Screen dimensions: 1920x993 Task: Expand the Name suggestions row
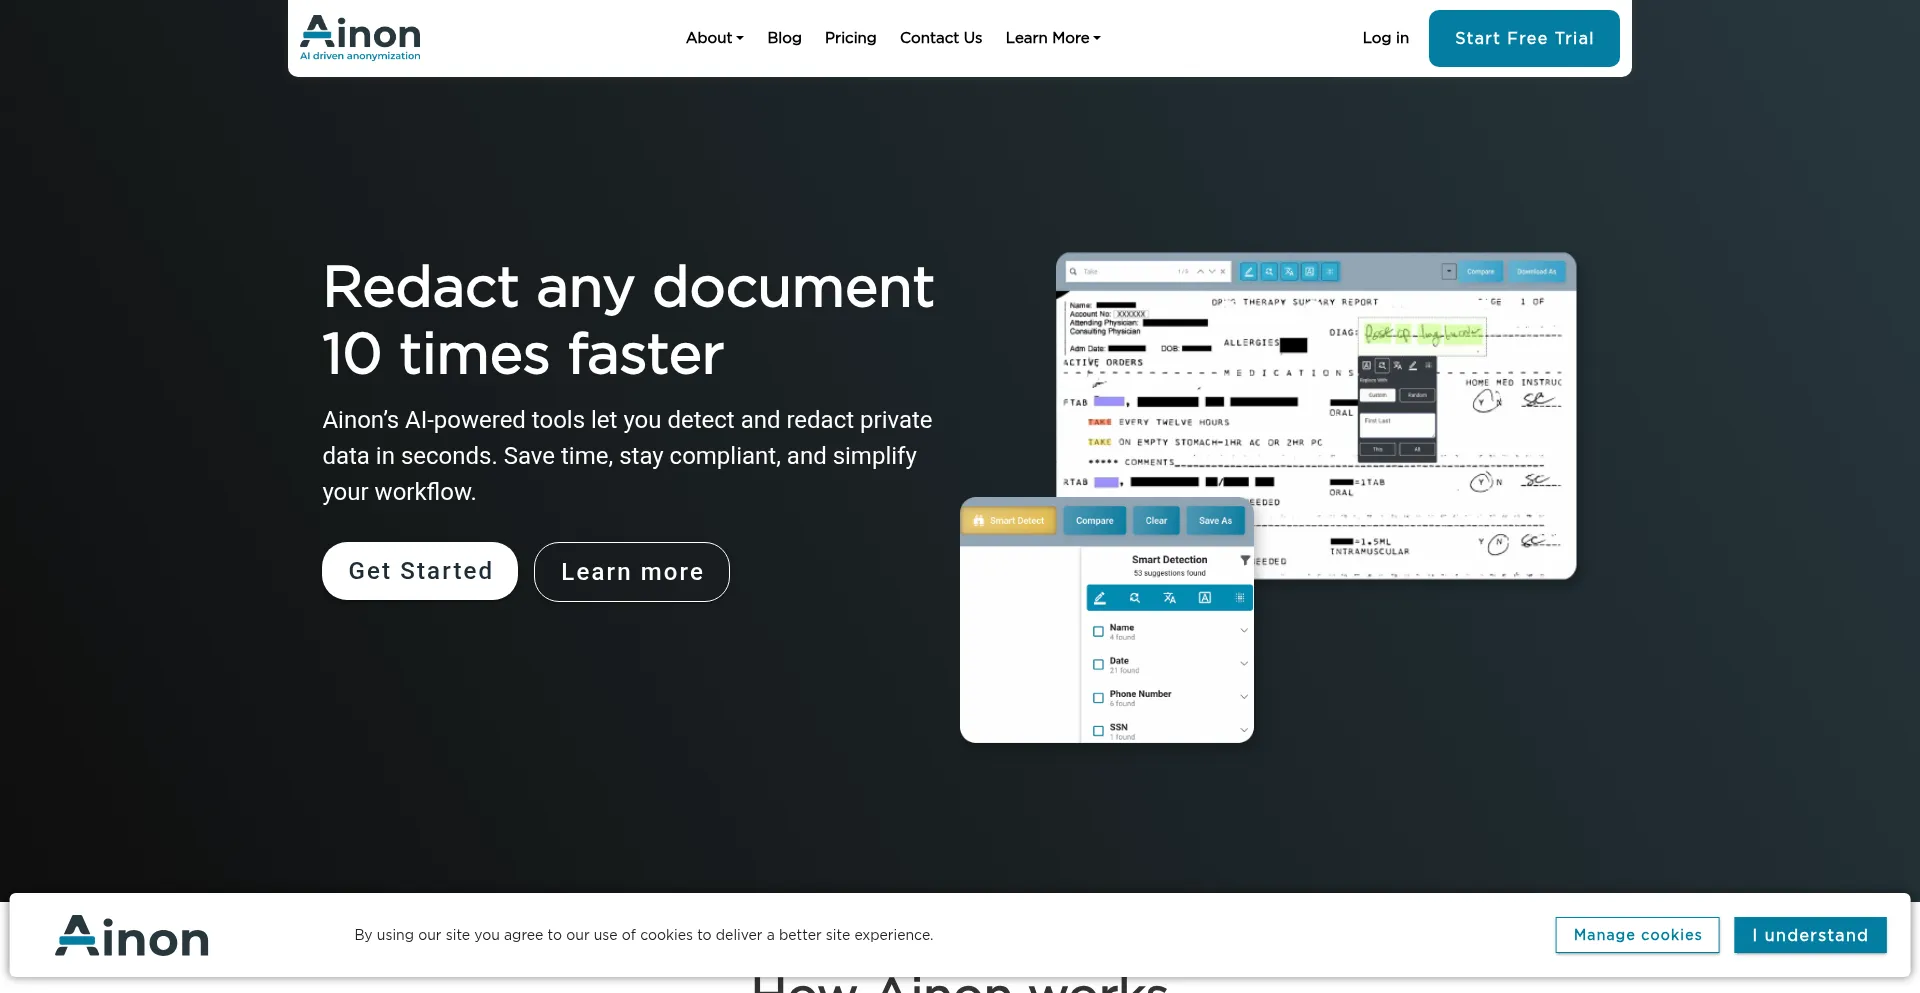tap(1244, 630)
